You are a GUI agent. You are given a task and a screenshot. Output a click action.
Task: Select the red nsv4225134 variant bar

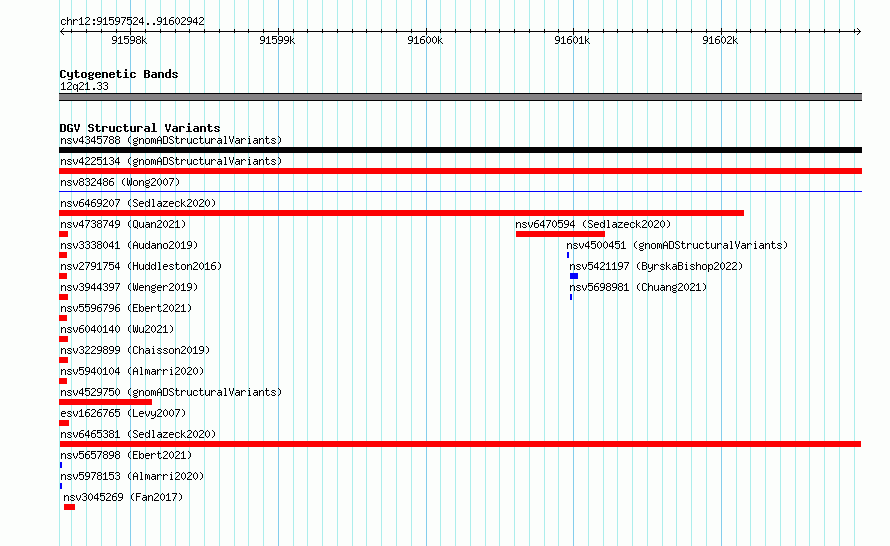click(460, 171)
